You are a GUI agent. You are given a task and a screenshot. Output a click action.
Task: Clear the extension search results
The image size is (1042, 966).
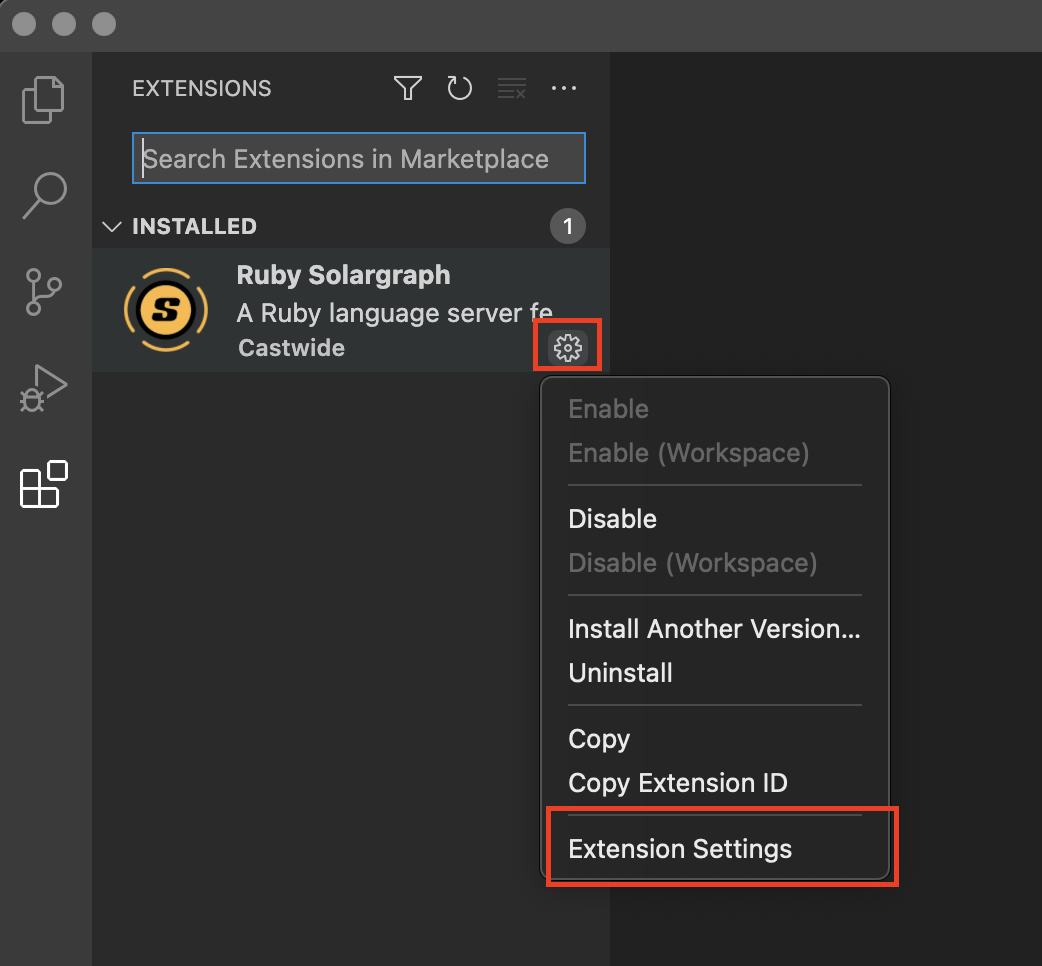pos(511,88)
